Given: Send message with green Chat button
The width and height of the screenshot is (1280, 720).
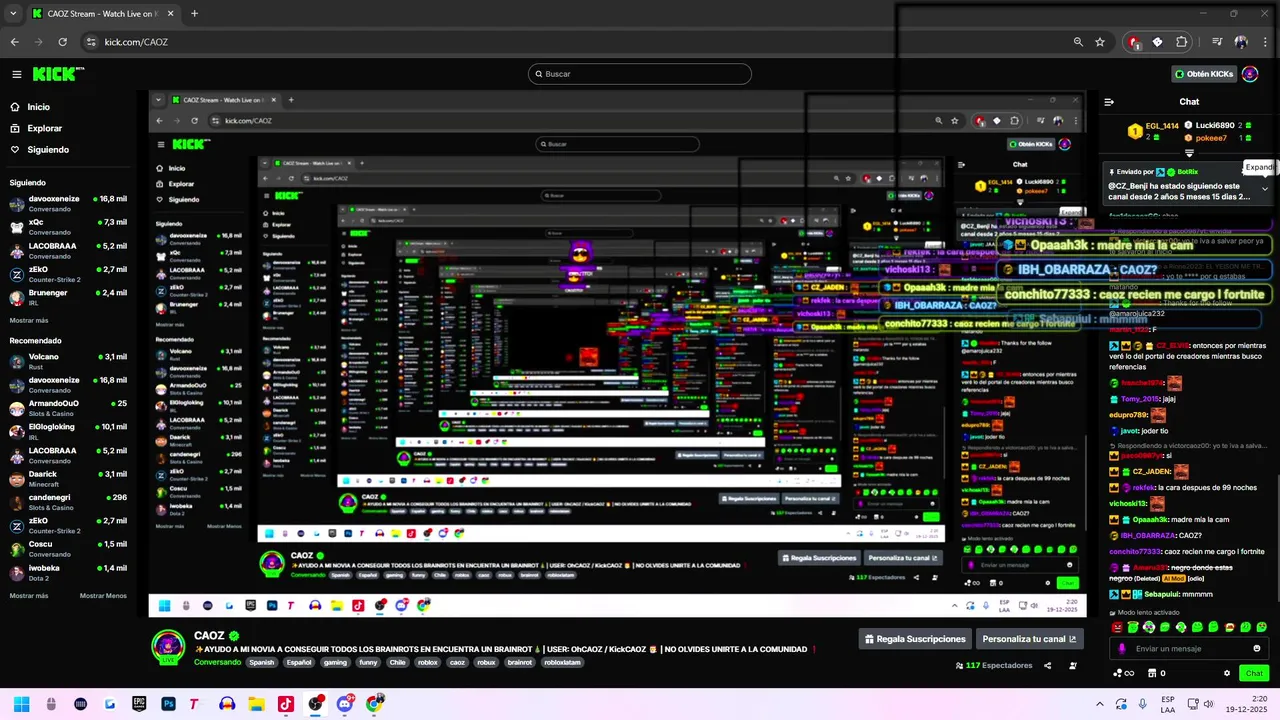Looking at the screenshot, I should [x=1254, y=674].
